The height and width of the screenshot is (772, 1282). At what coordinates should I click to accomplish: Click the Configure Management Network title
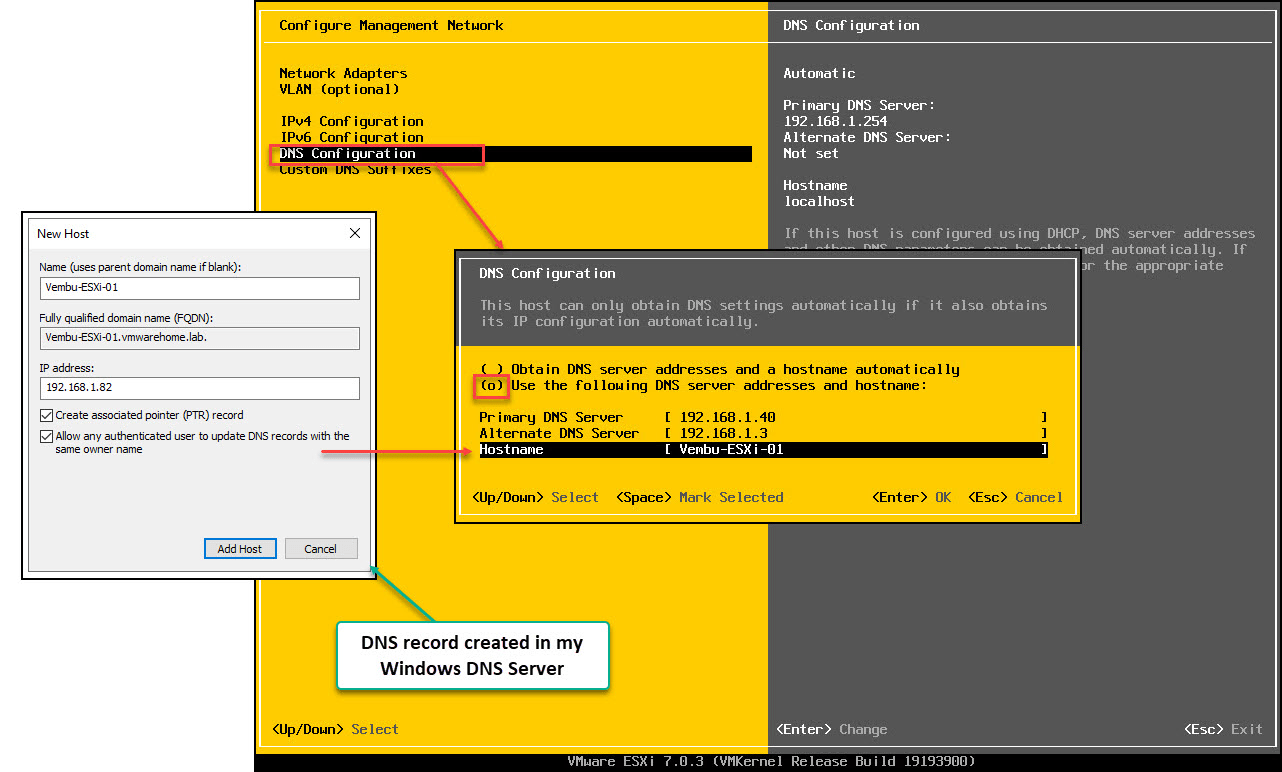[x=391, y=25]
